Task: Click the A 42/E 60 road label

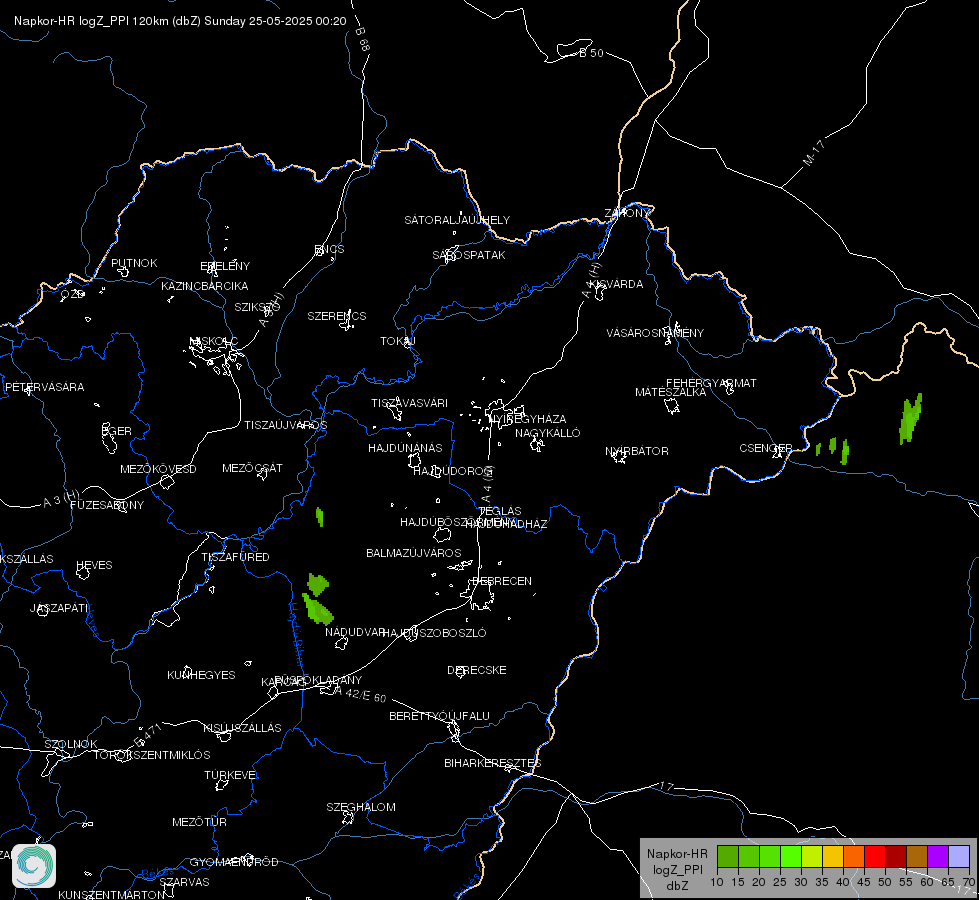Action: point(360,694)
